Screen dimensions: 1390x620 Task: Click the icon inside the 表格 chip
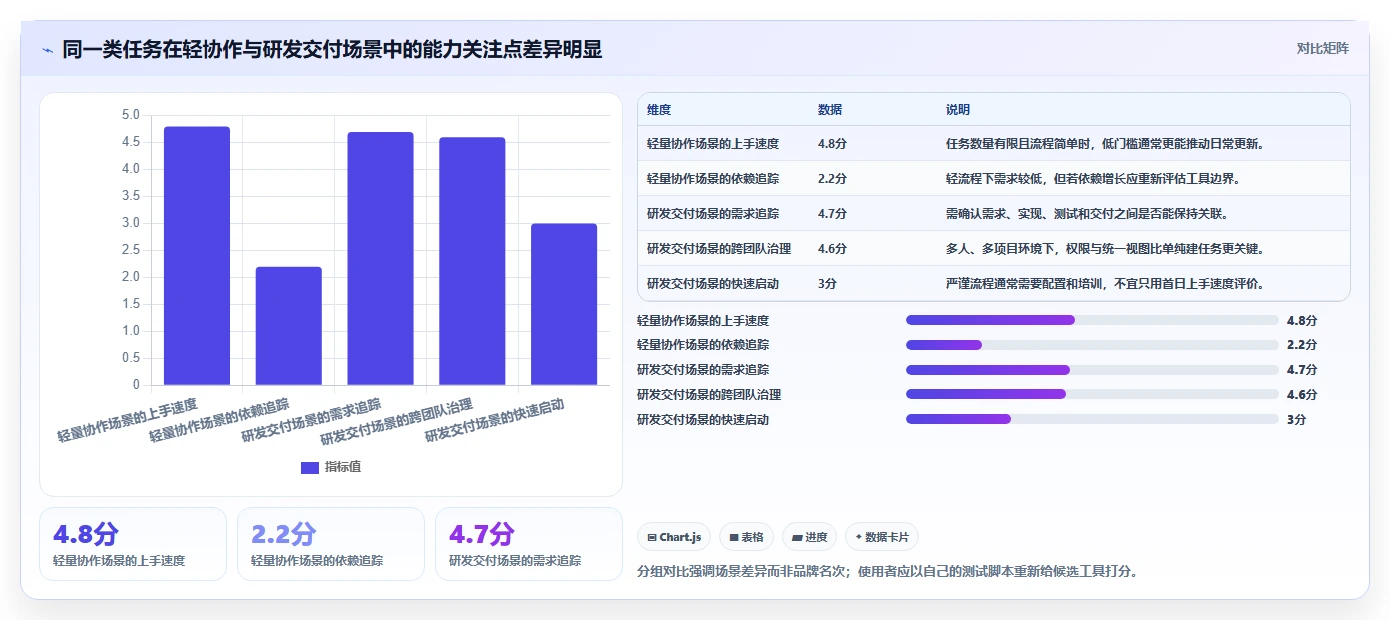[734, 538]
